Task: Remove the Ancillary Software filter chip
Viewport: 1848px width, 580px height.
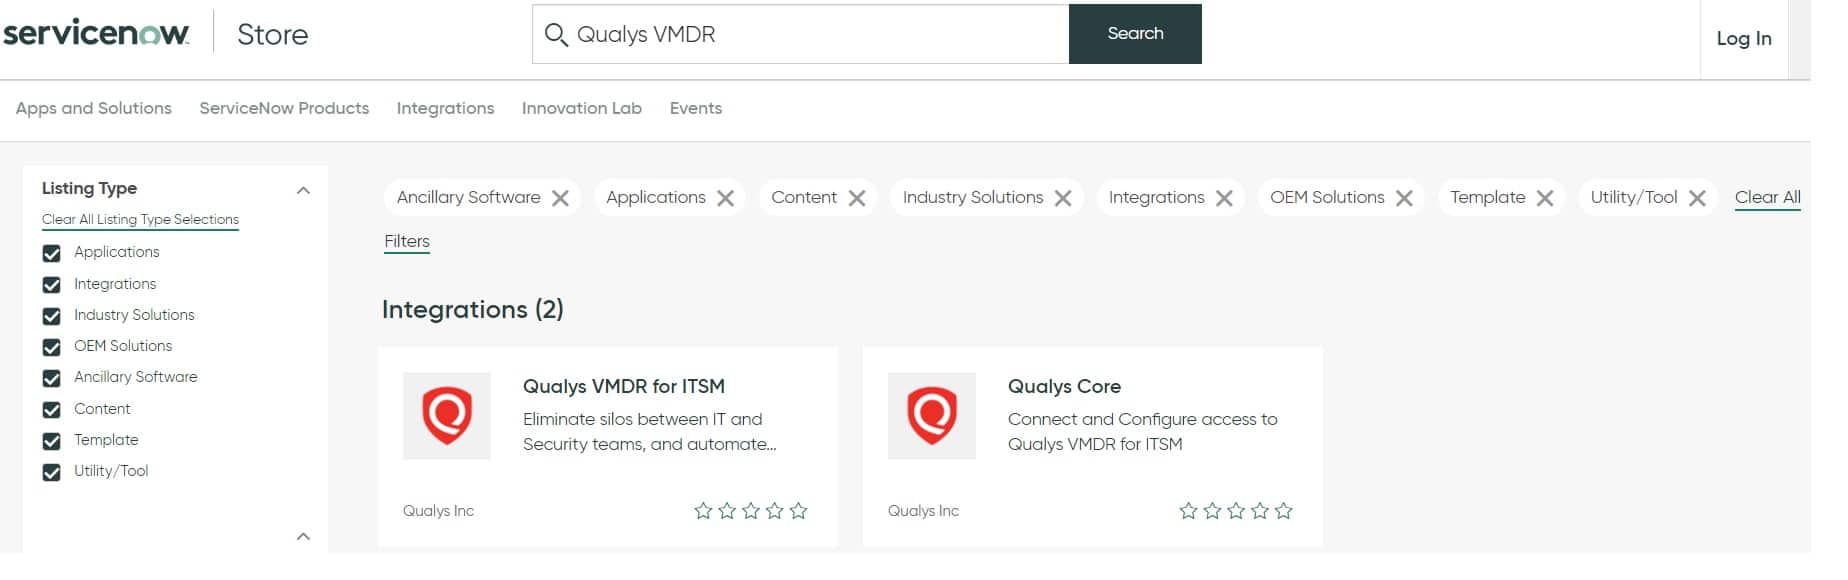Action: pyautogui.click(x=561, y=198)
